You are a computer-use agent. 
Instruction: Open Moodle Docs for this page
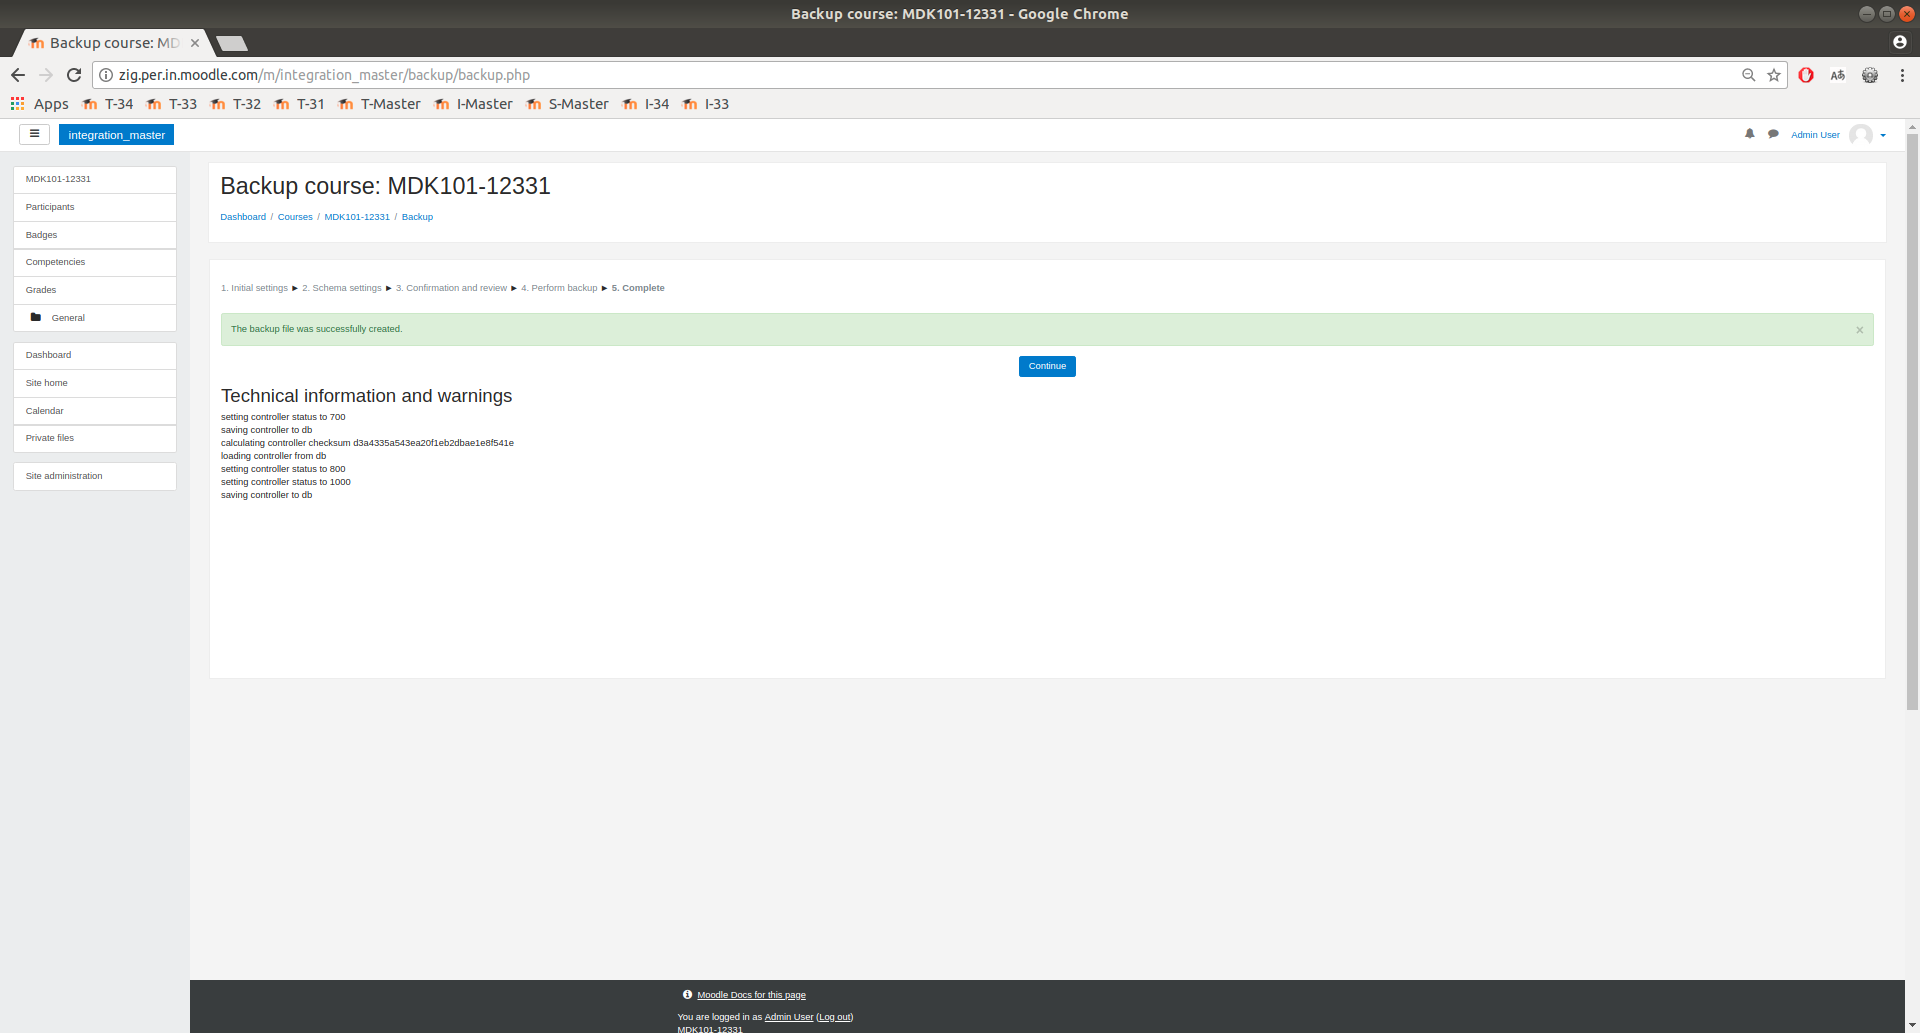tap(751, 995)
